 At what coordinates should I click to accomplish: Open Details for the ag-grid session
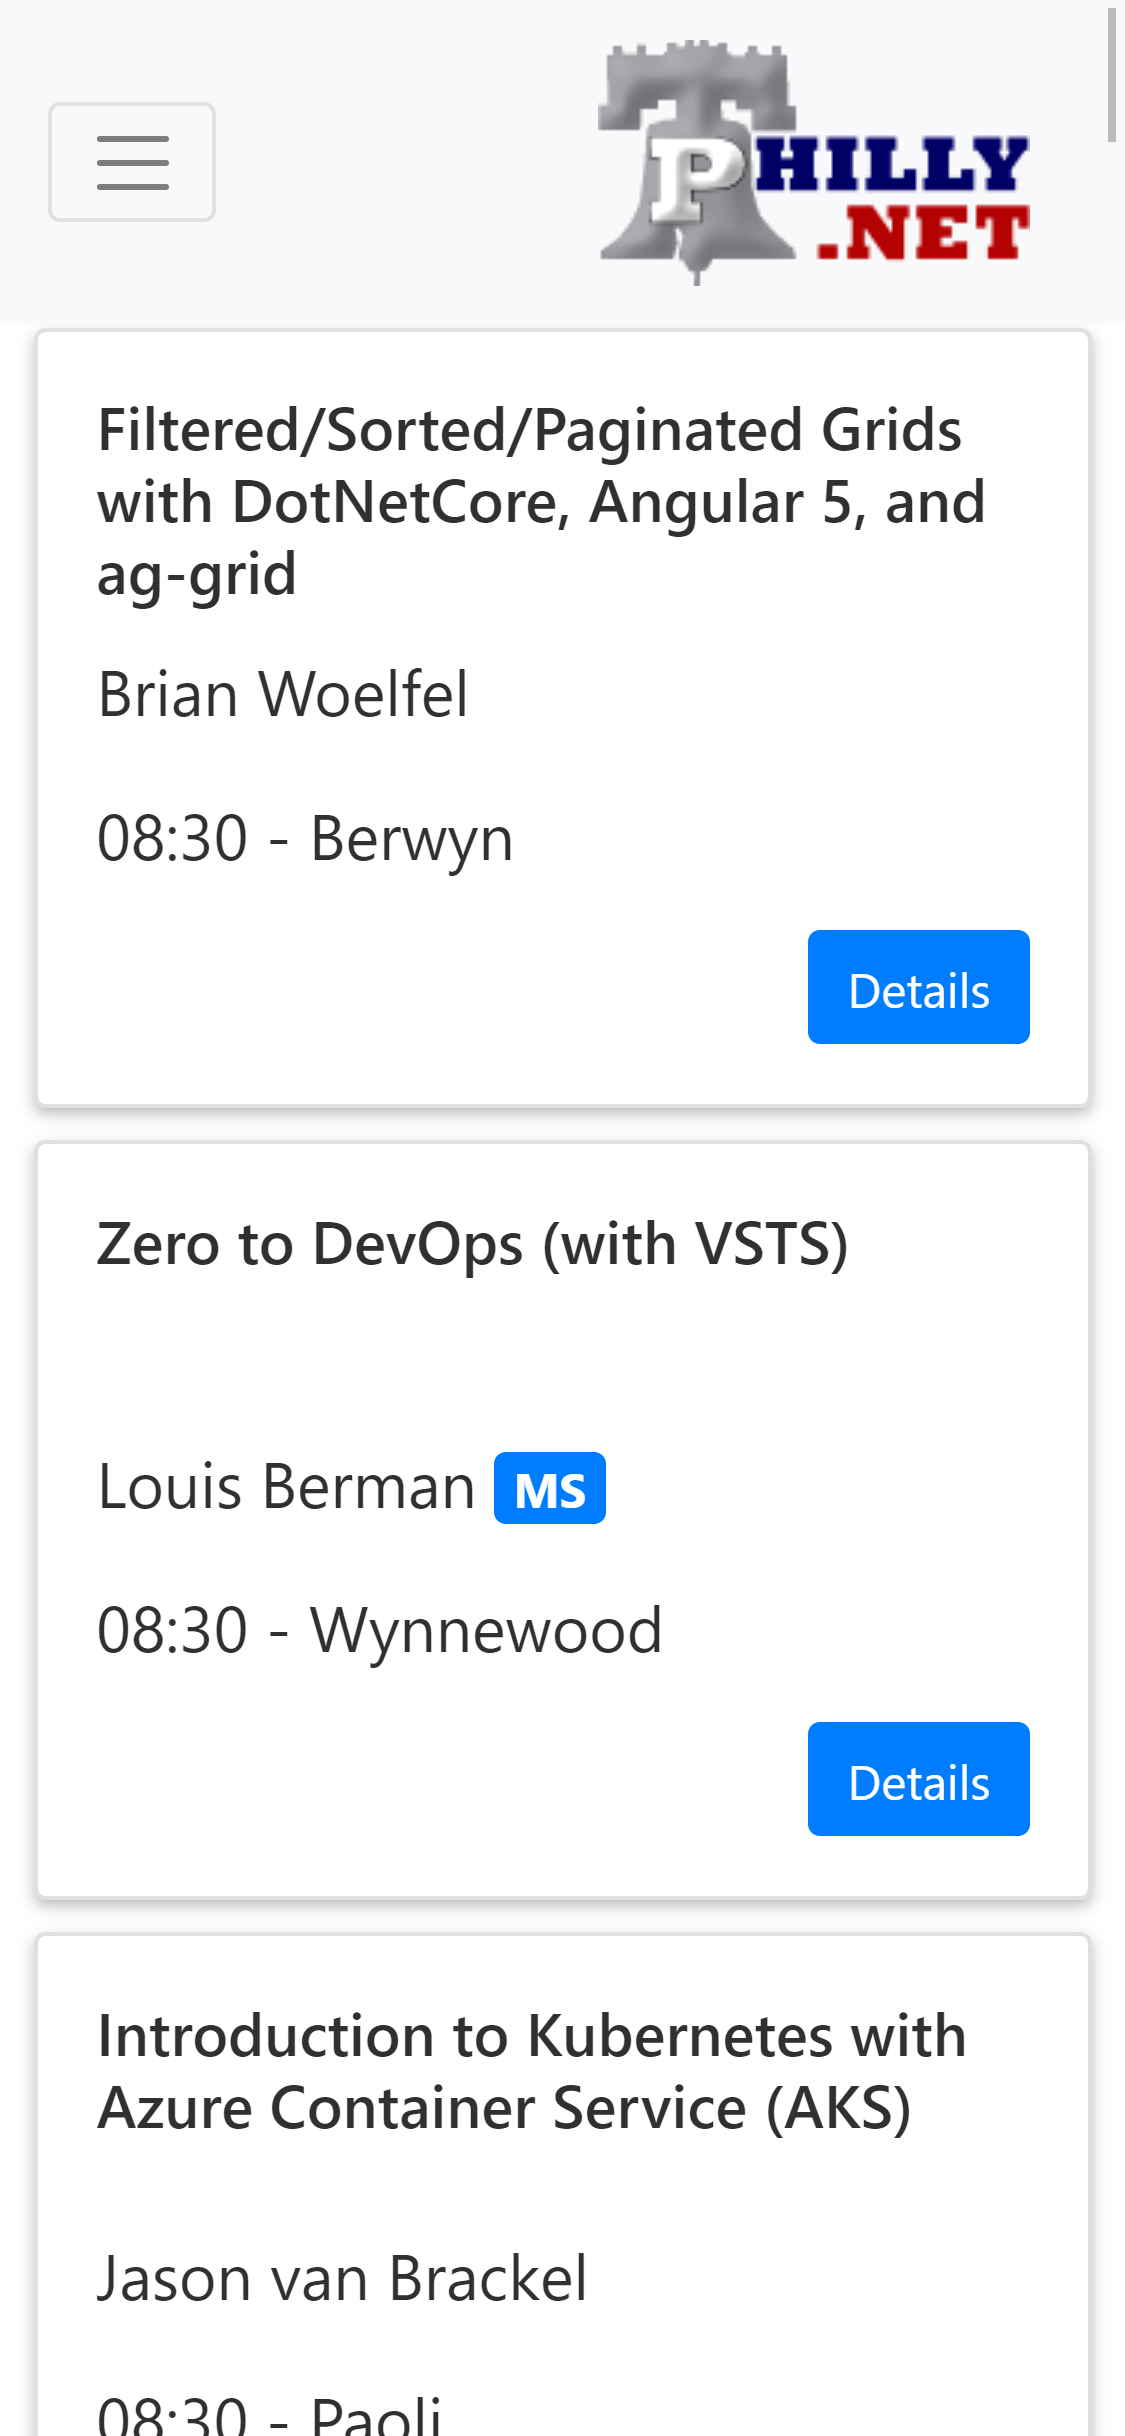(919, 987)
